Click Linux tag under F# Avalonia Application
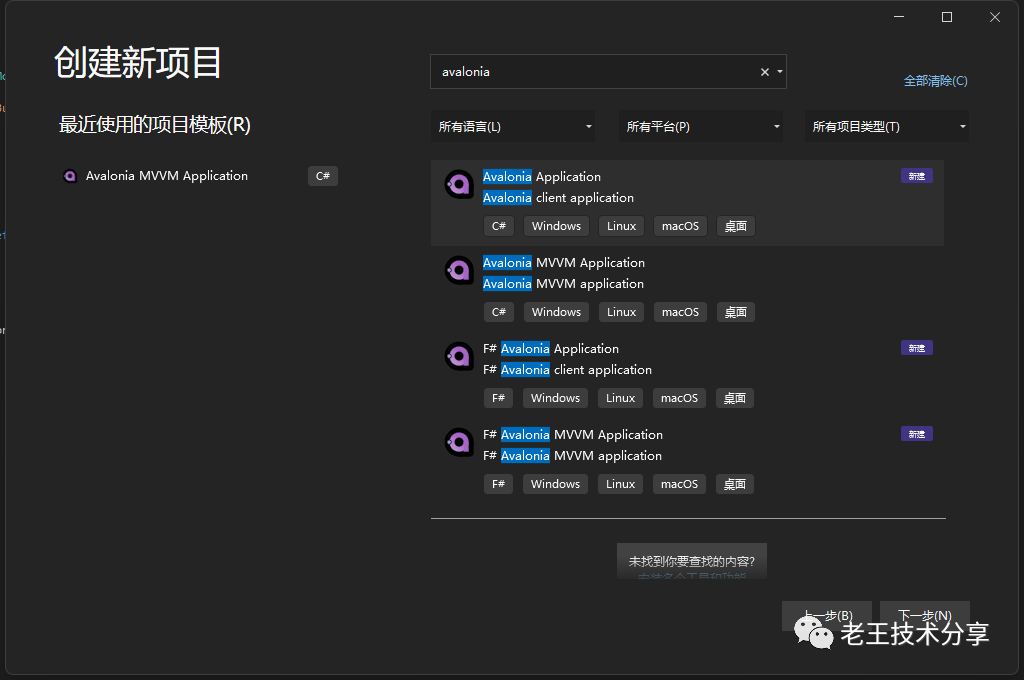Image resolution: width=1024 pixels, height=680 pixels. (620, 398)
